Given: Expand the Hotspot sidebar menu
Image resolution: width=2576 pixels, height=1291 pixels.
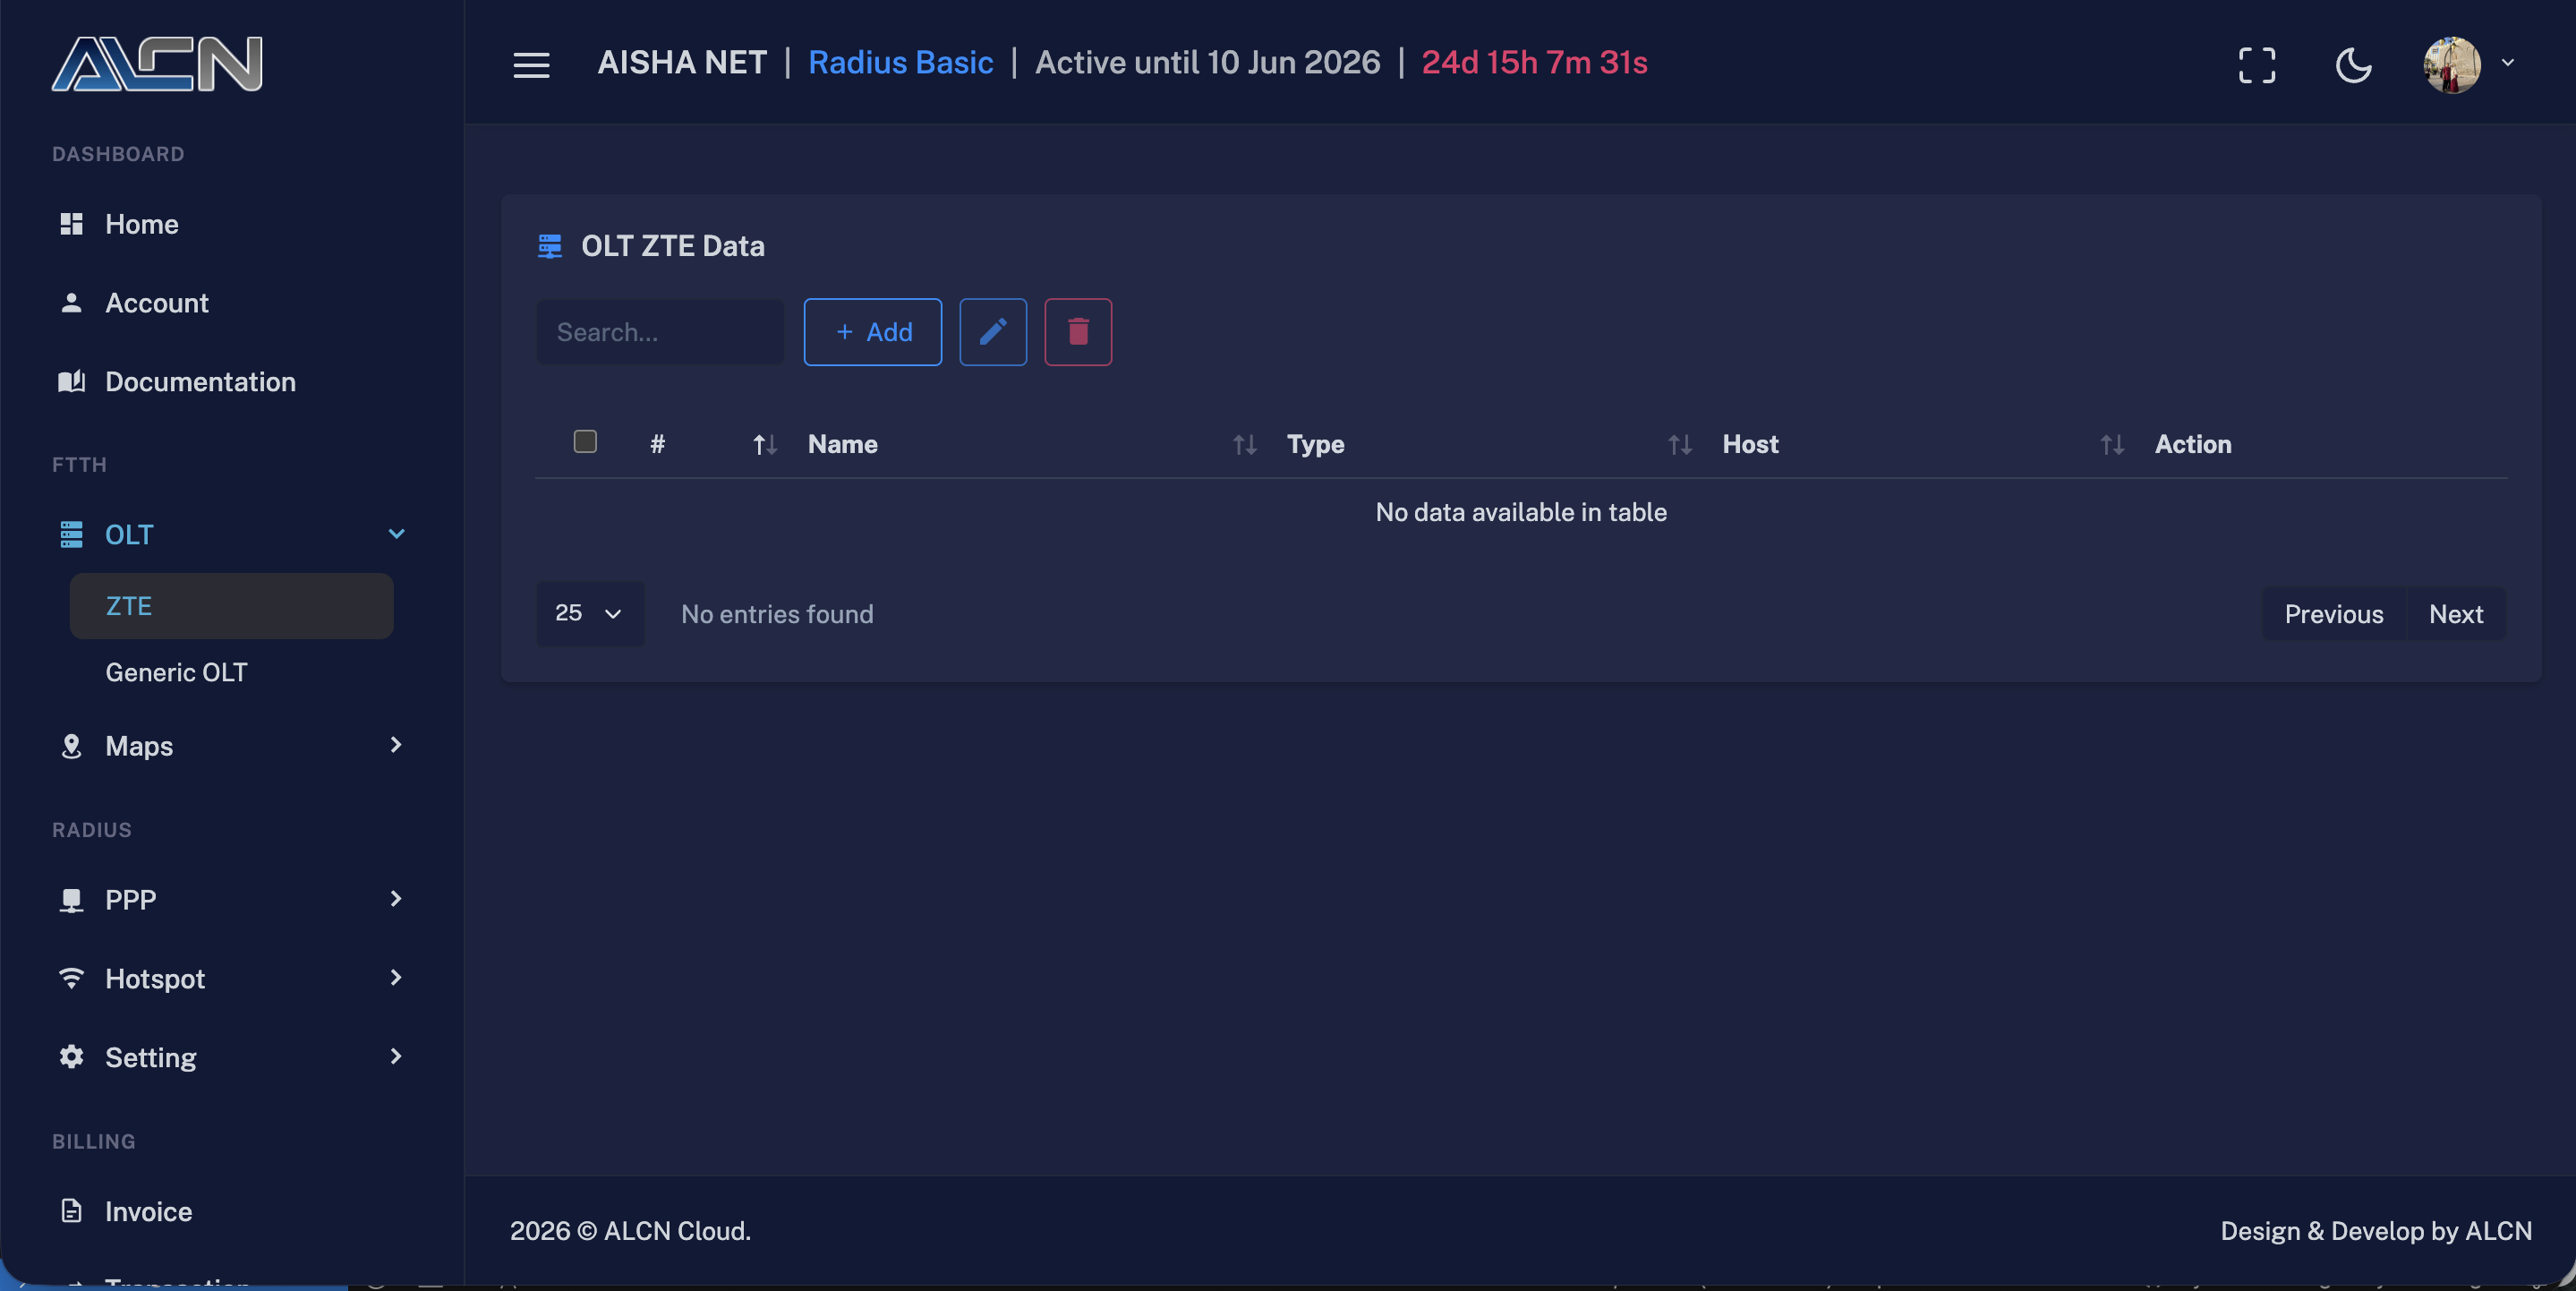Looking at the screenshot, I should [232, 978].
